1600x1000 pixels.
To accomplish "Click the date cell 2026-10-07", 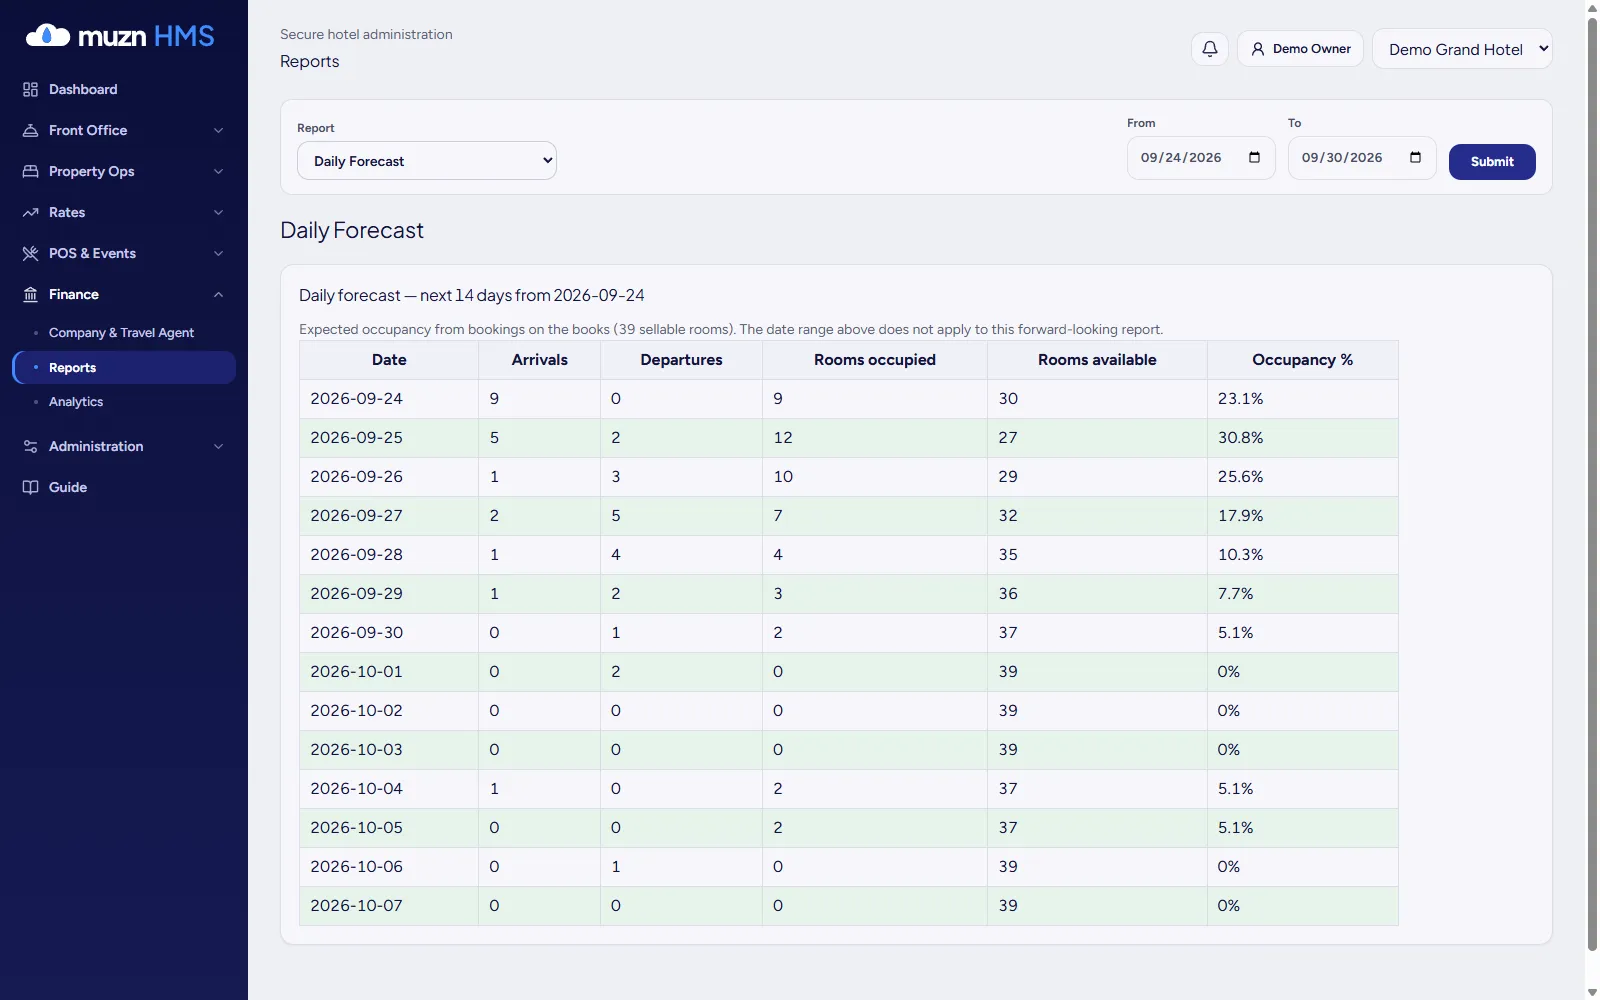I will [x=389, y=906].
